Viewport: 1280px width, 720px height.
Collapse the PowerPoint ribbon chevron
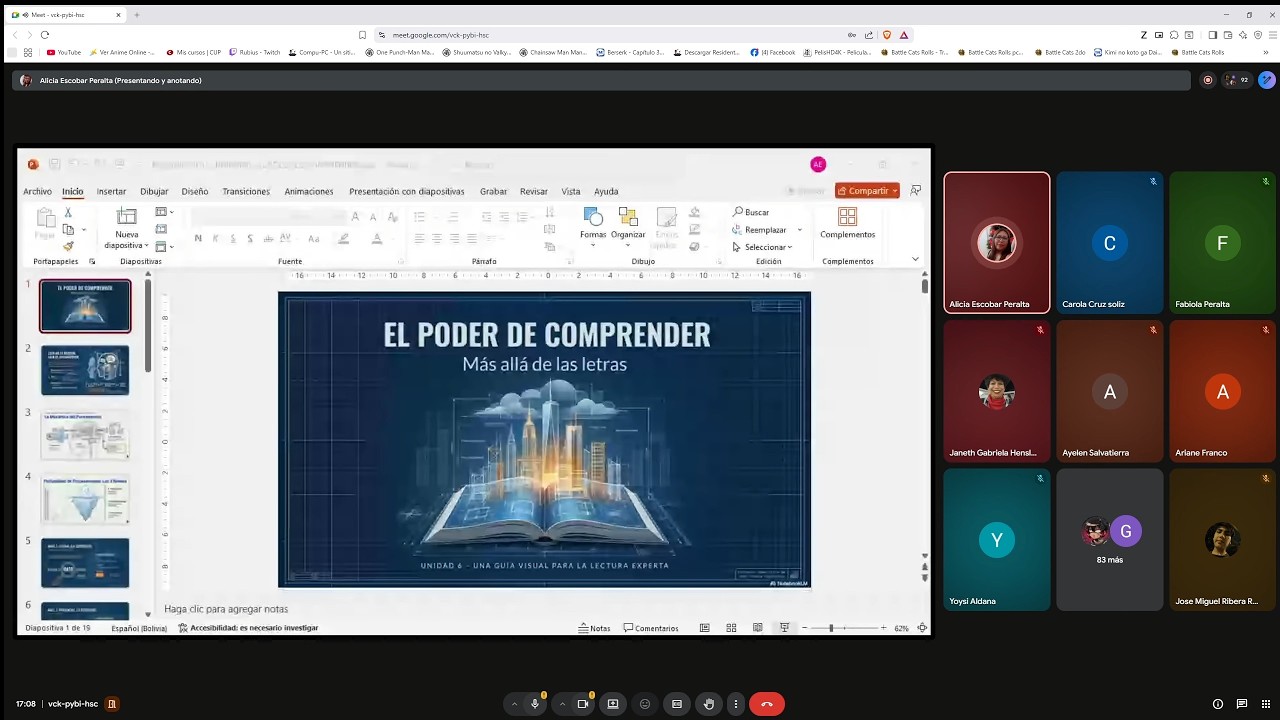(915, 260)
